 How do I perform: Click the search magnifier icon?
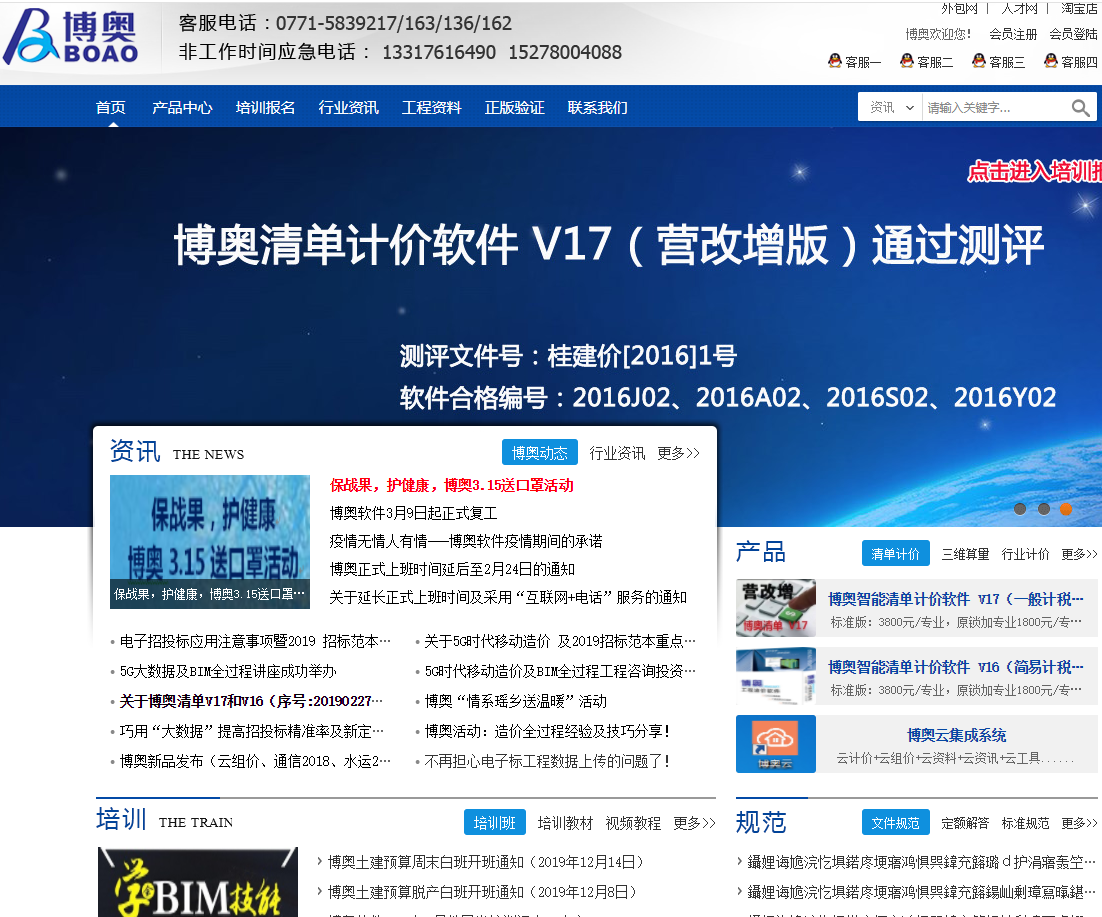tap(1080, 108)
